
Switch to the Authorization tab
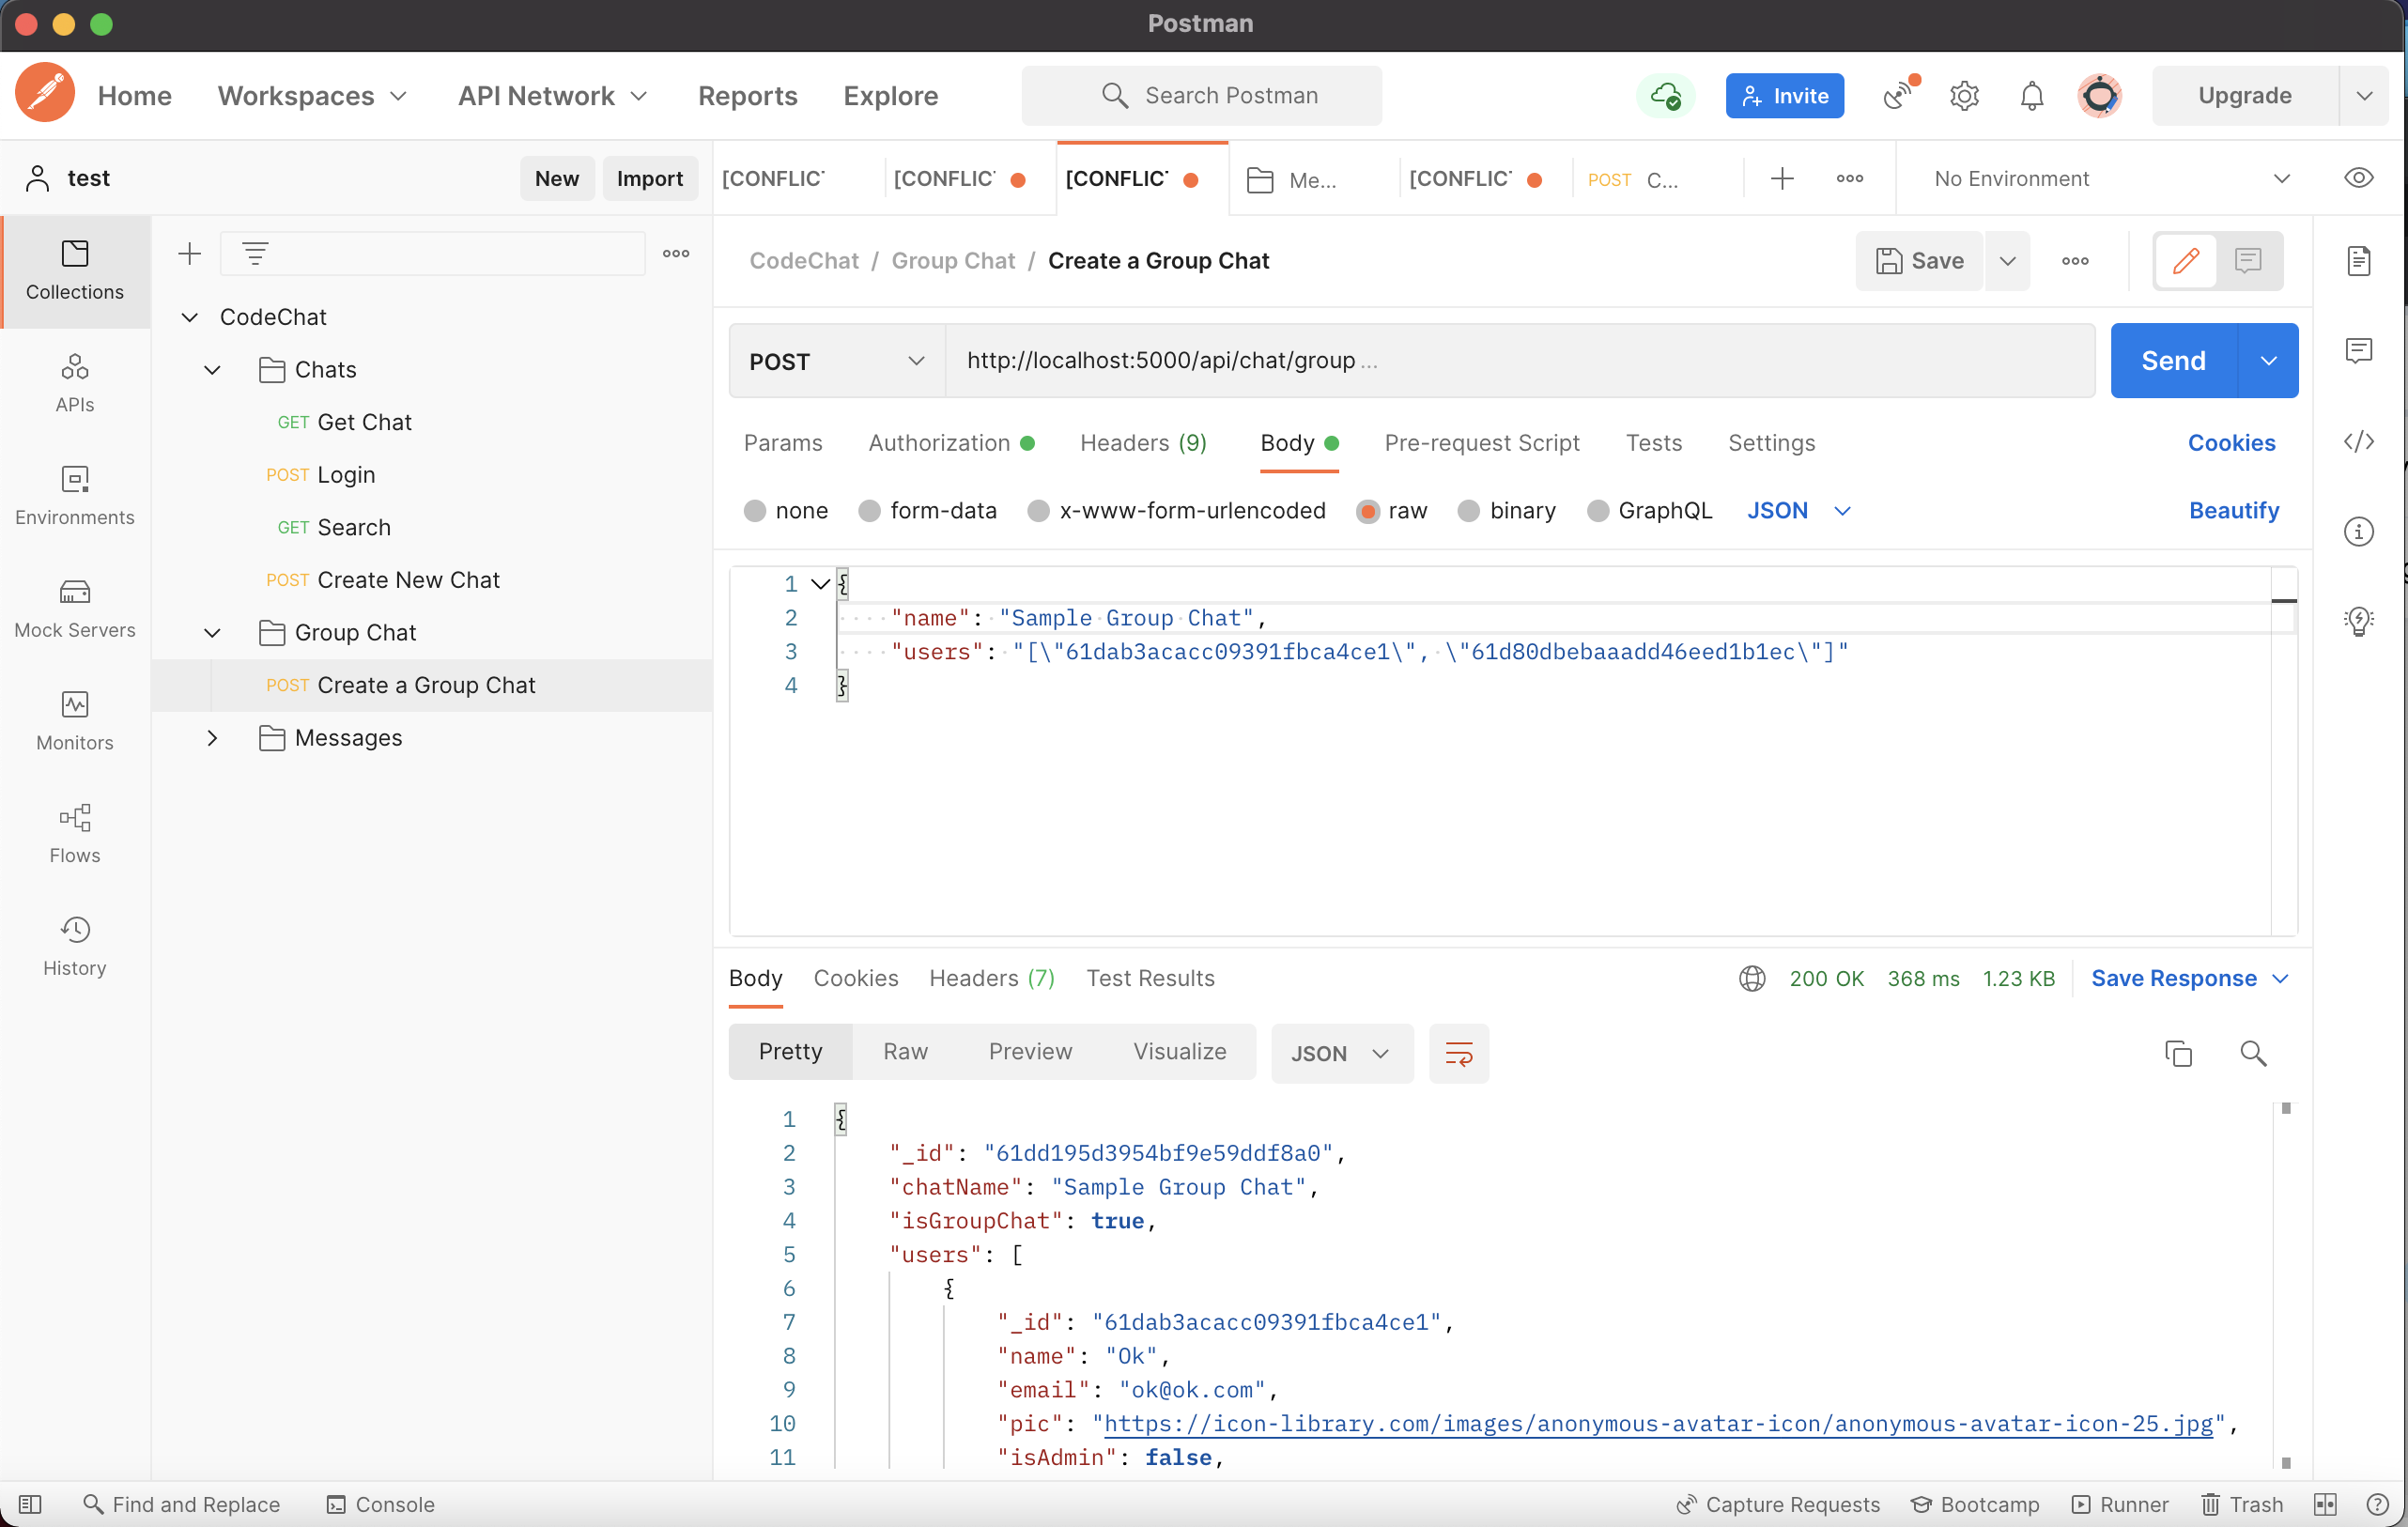pyautogui.click(x=940, y=443)
